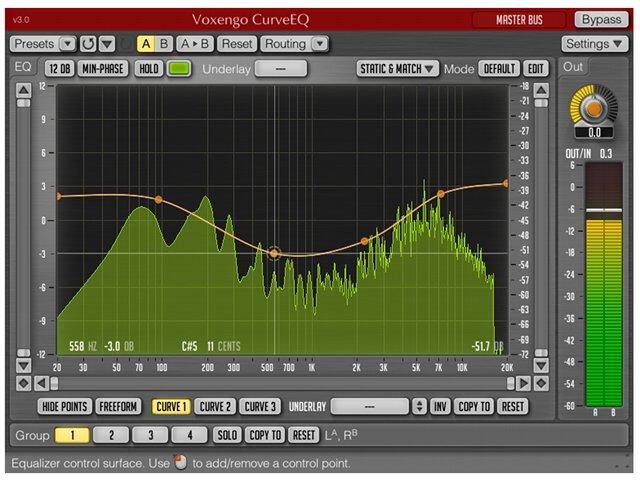640x480 pixels.
Task: Click the C#5 note readout
Action: (x=189, y=347)
